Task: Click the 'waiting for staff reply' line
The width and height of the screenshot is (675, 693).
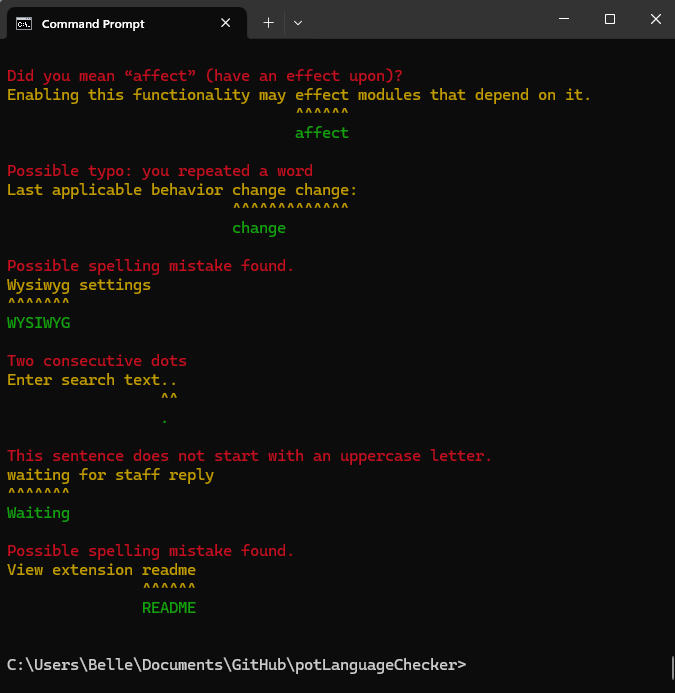Action: (111, 475)
